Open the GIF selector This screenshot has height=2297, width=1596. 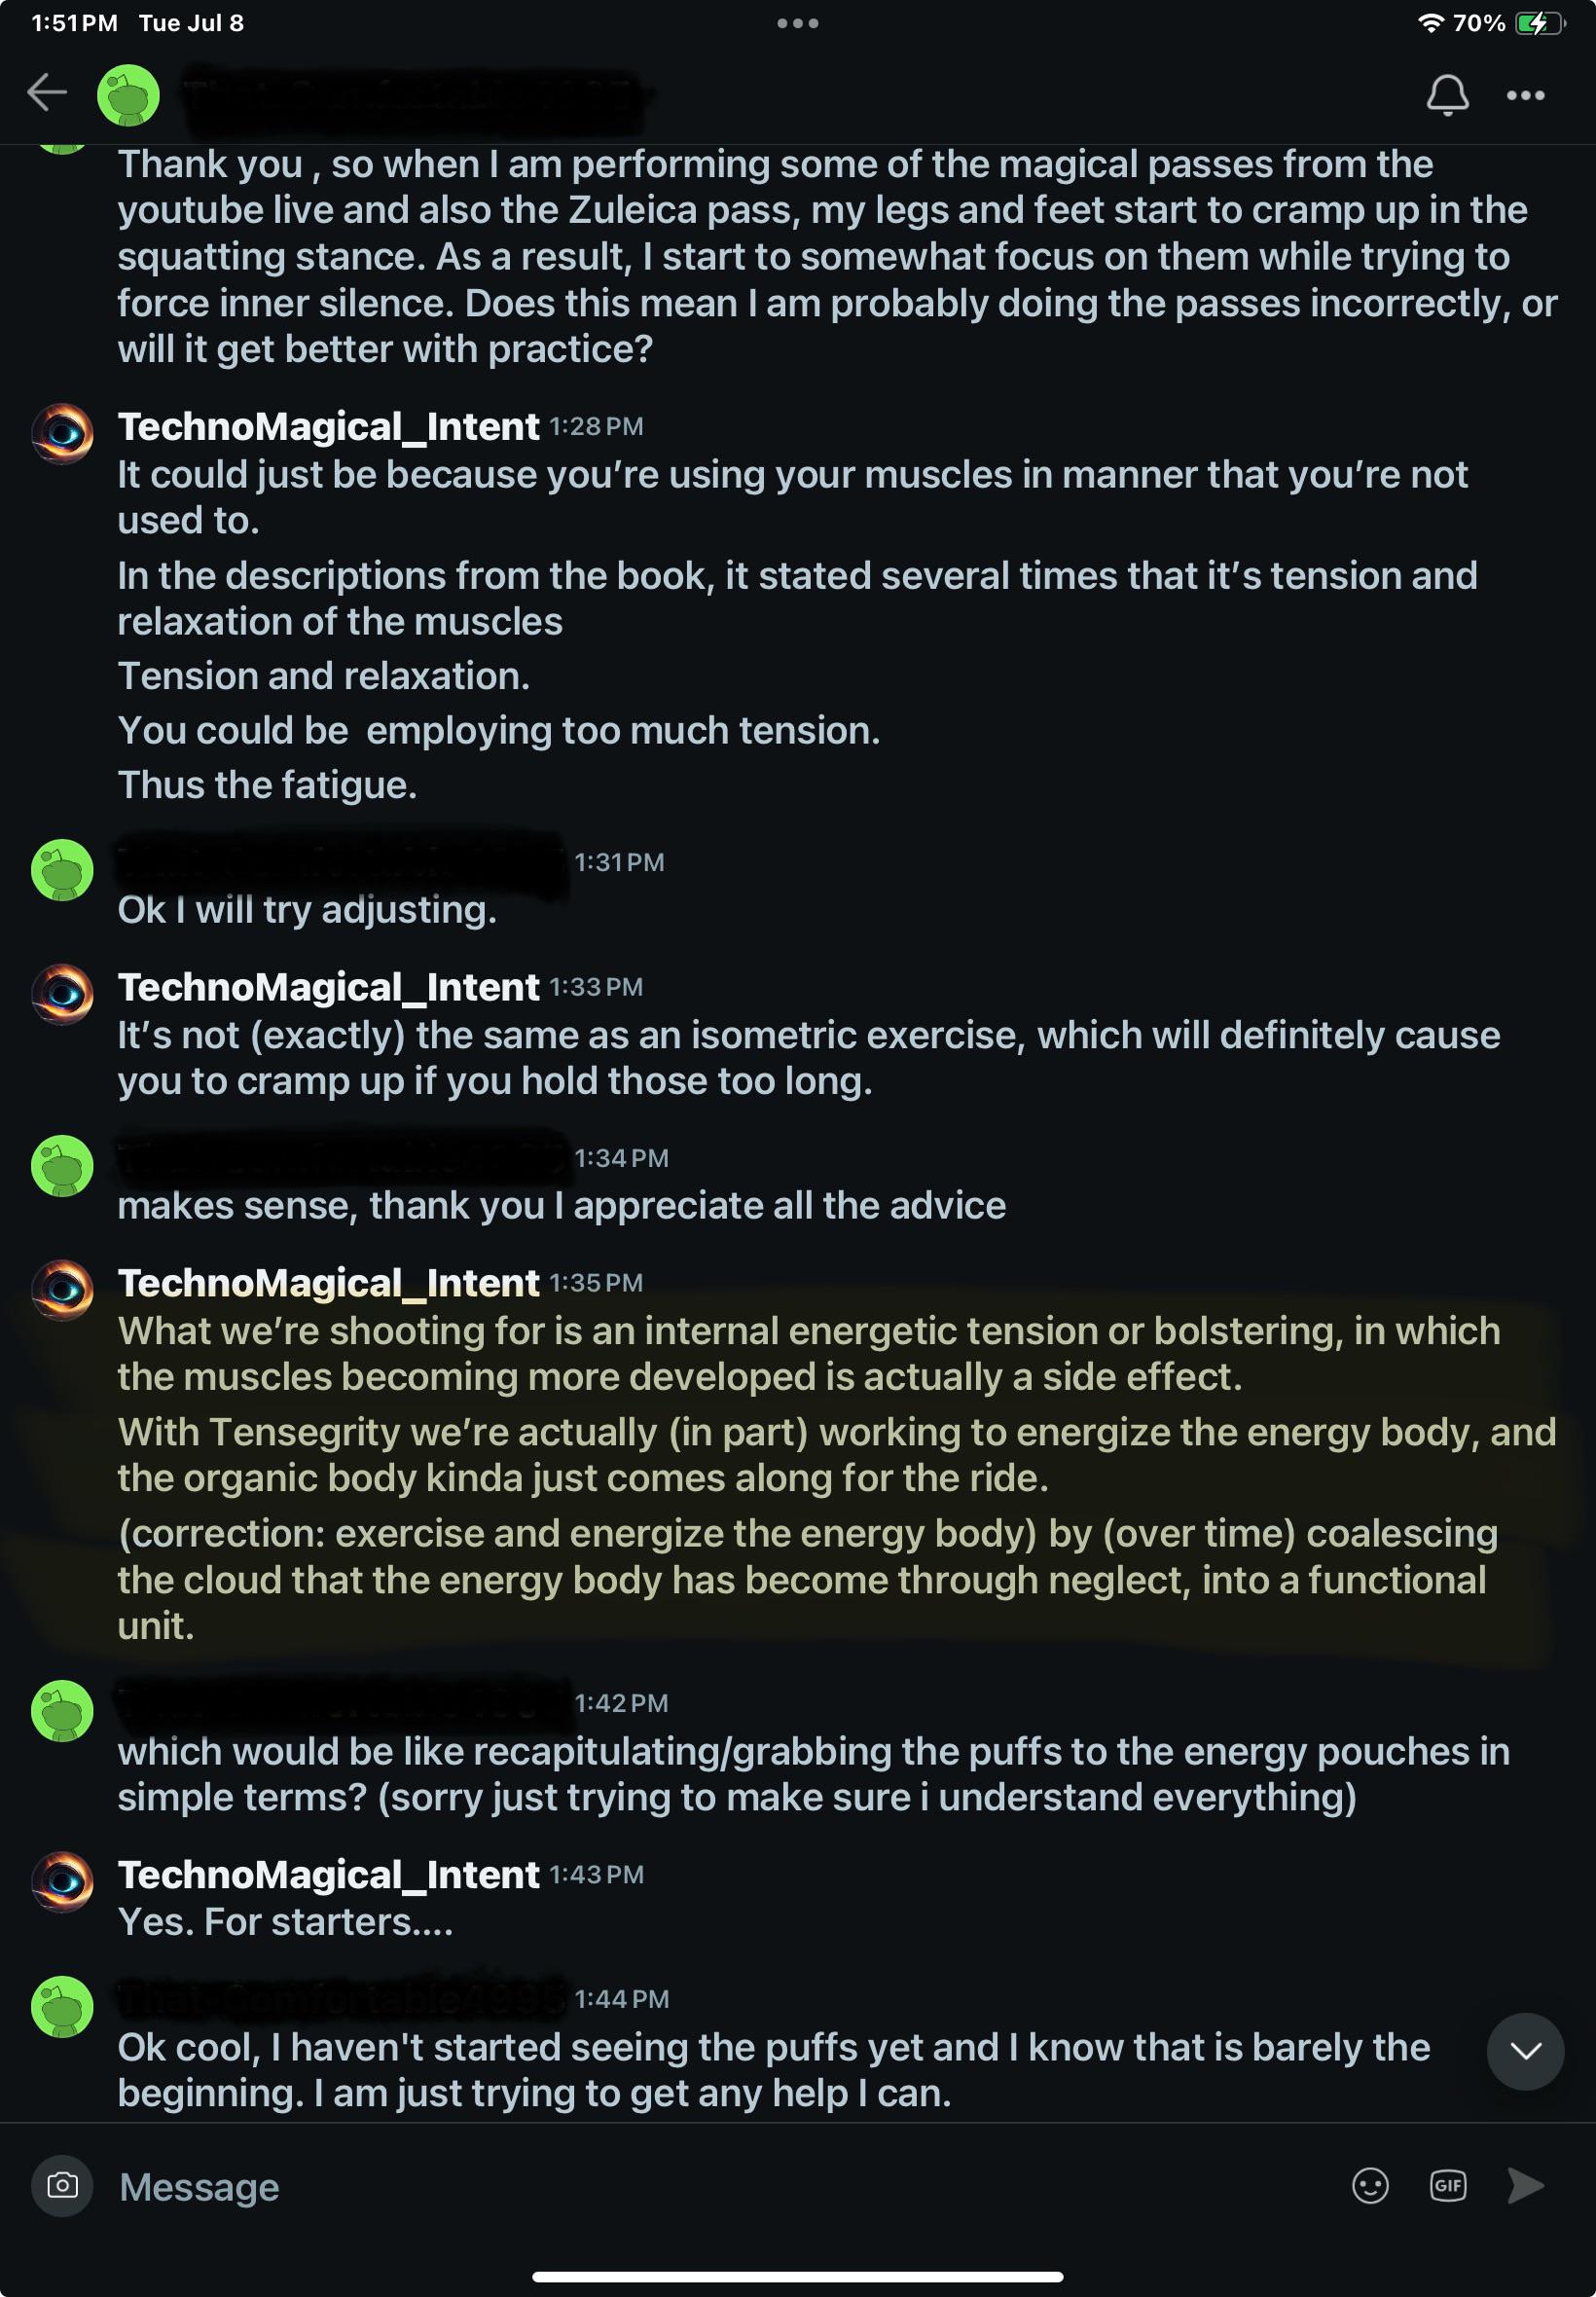point(1447,2185)
